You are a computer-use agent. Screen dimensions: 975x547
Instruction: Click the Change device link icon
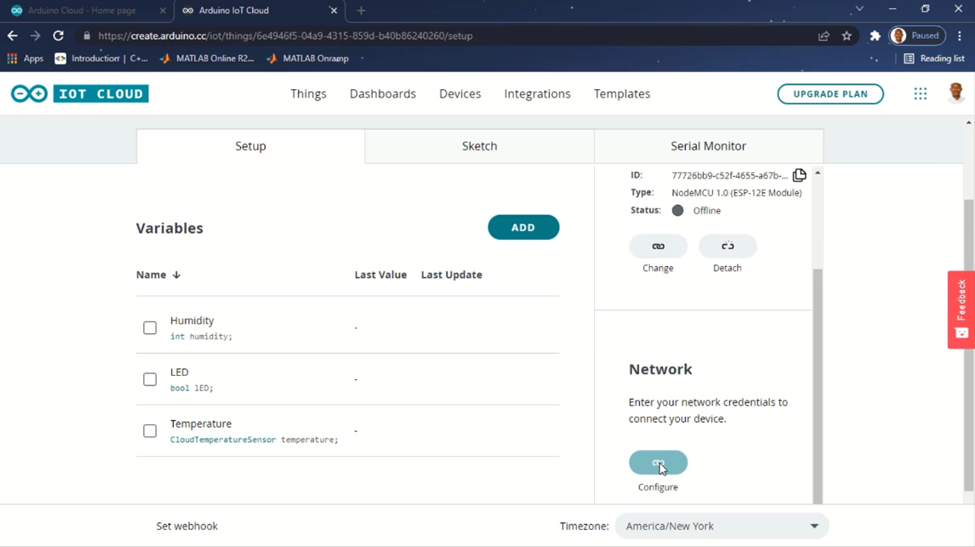[x=658, y=246]
